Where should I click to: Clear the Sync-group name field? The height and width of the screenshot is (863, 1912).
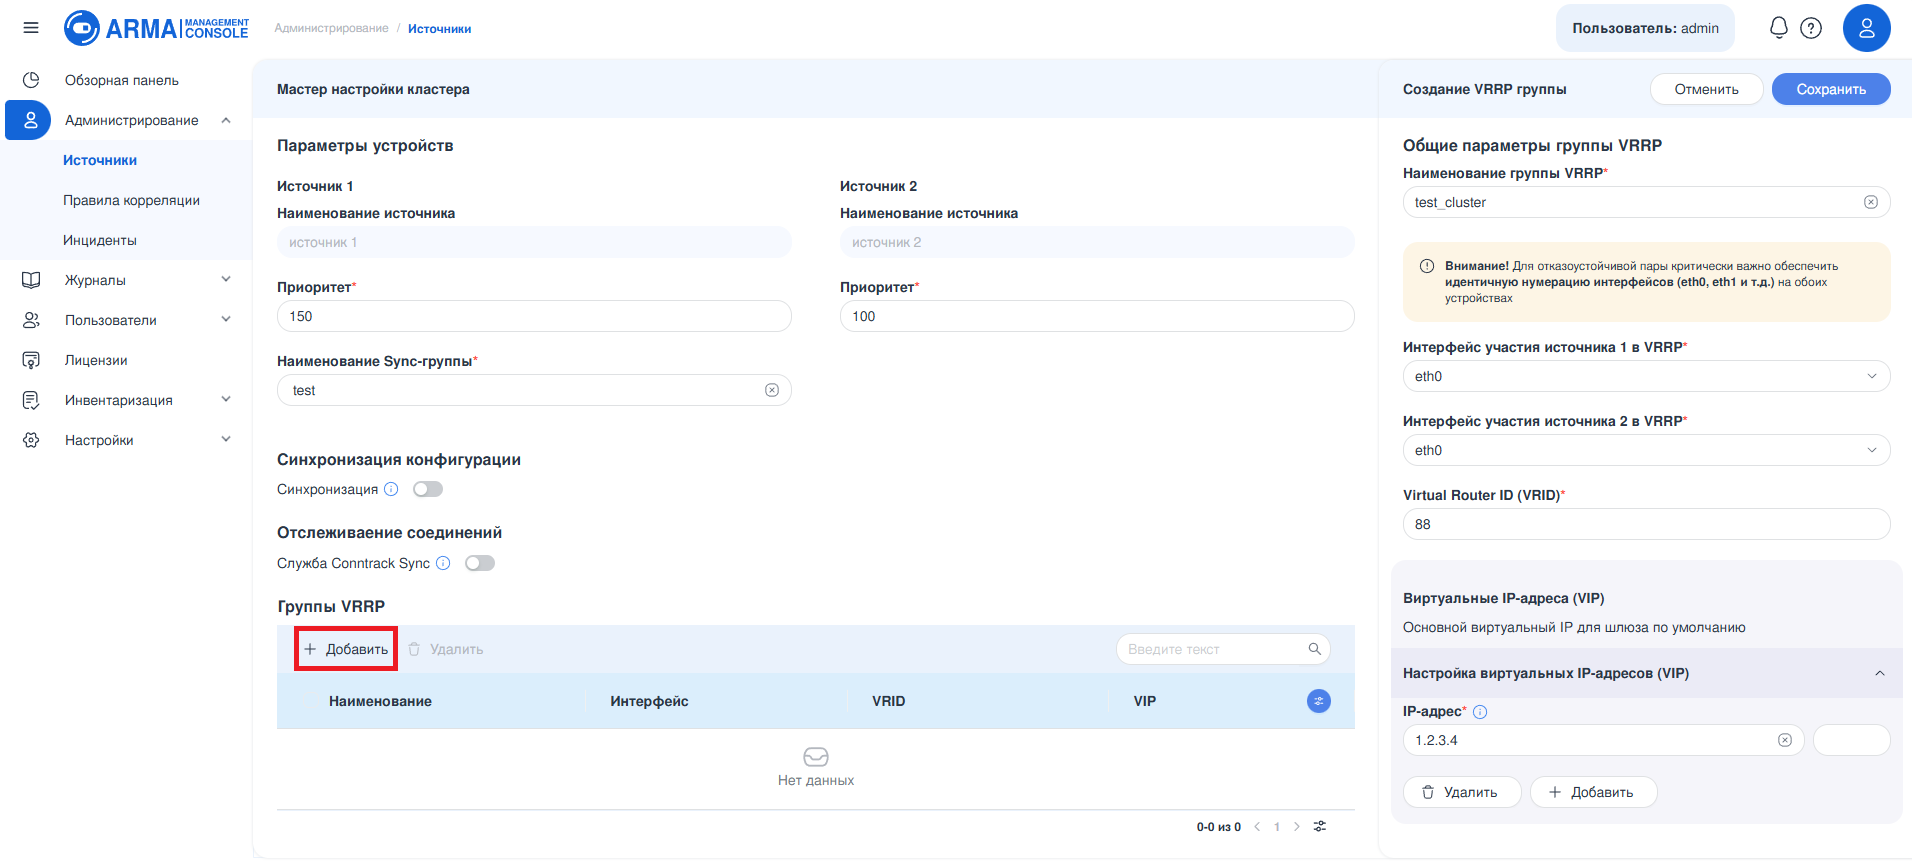[x=772, y=390]
